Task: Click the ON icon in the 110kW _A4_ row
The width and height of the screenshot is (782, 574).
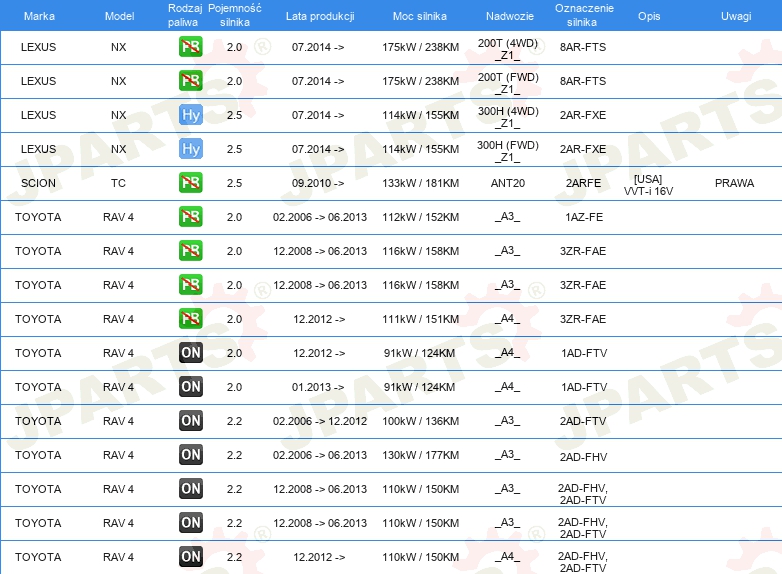Action: tap(191, 557)
